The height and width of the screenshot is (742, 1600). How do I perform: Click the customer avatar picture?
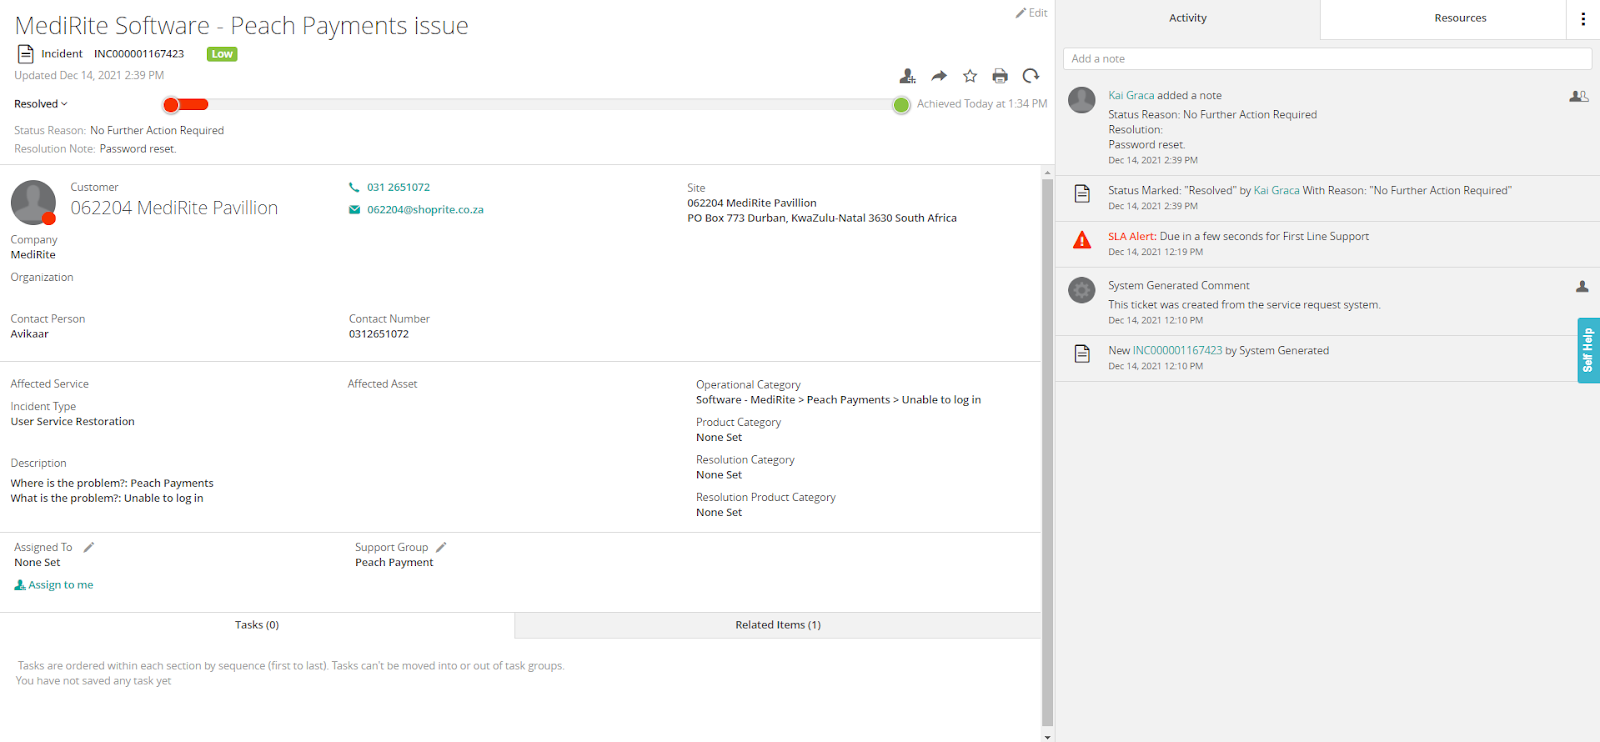click(x=33, y=203)
